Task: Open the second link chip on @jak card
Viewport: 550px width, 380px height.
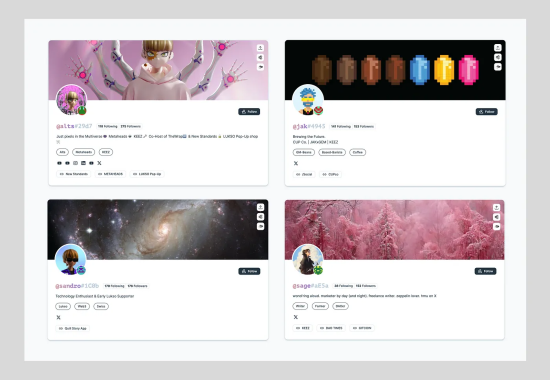Action: pos(330,174)
